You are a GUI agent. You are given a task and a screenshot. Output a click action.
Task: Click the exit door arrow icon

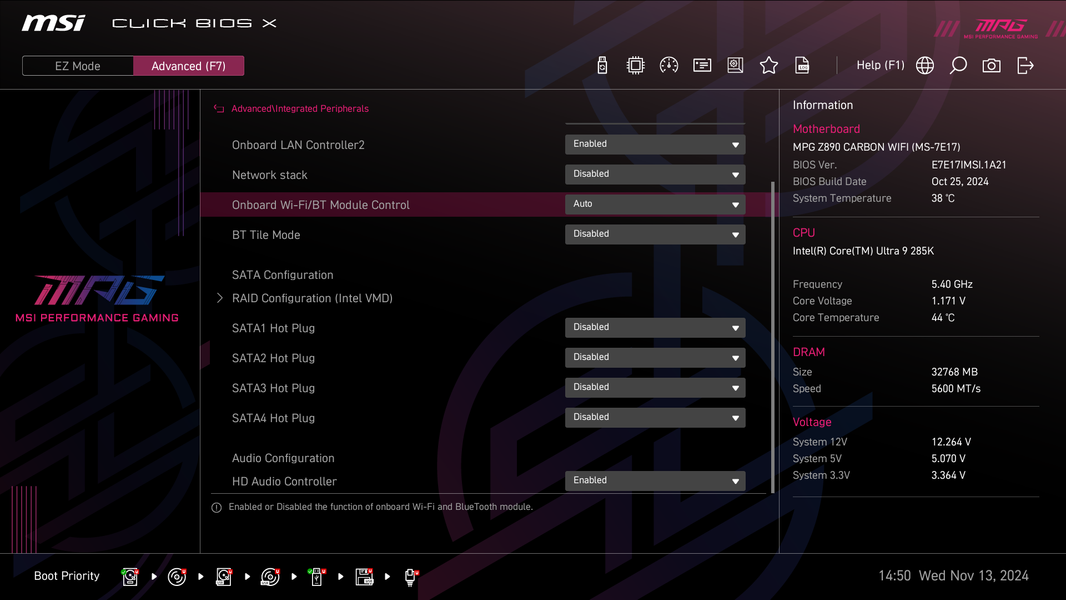tap(1025, 65)
